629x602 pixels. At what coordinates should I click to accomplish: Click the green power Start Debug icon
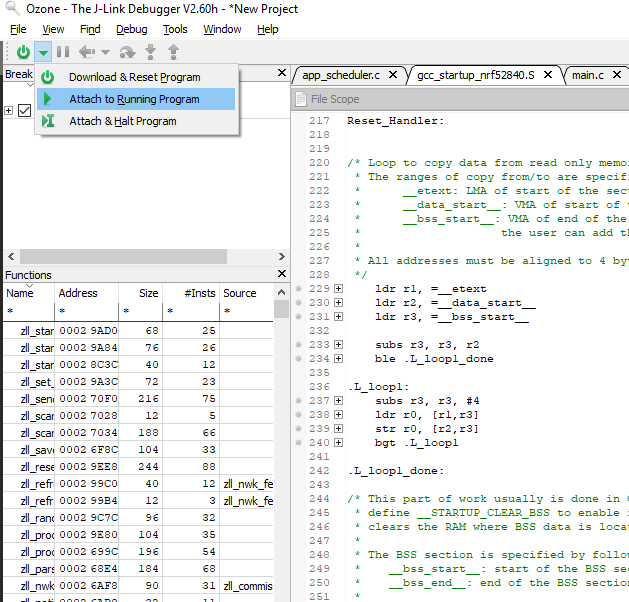pyautogui.click(x=23, y=52)
